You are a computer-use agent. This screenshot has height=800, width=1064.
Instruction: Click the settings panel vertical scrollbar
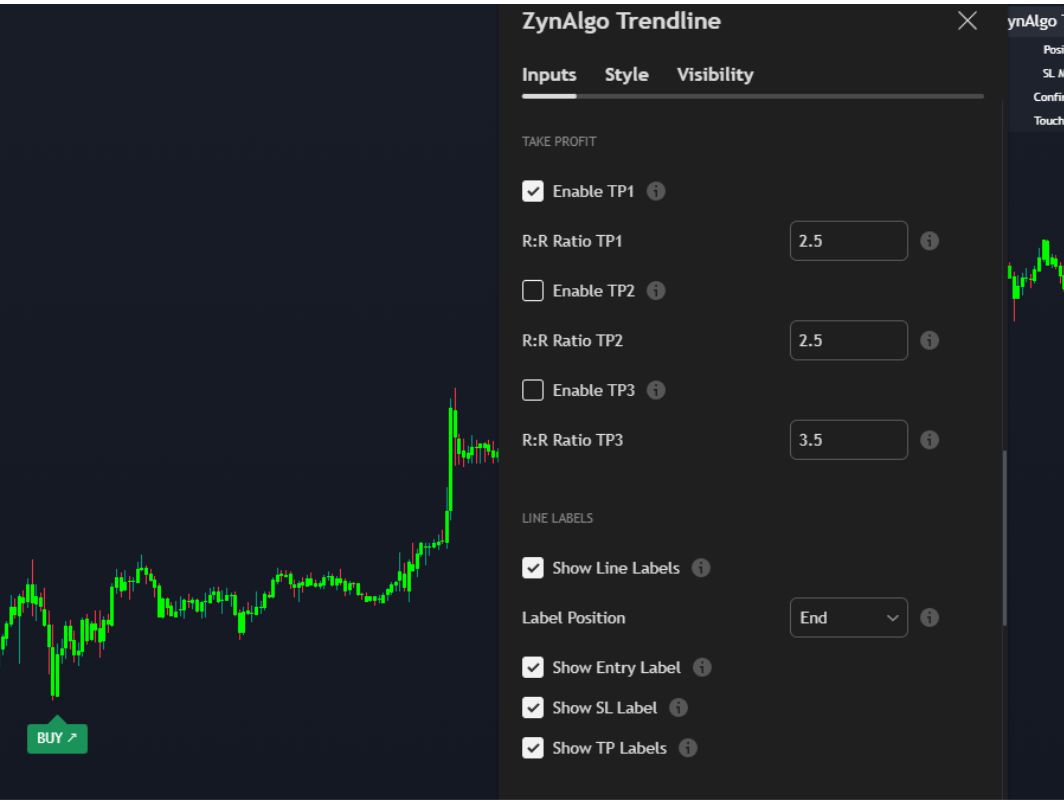pos(1004,538)
